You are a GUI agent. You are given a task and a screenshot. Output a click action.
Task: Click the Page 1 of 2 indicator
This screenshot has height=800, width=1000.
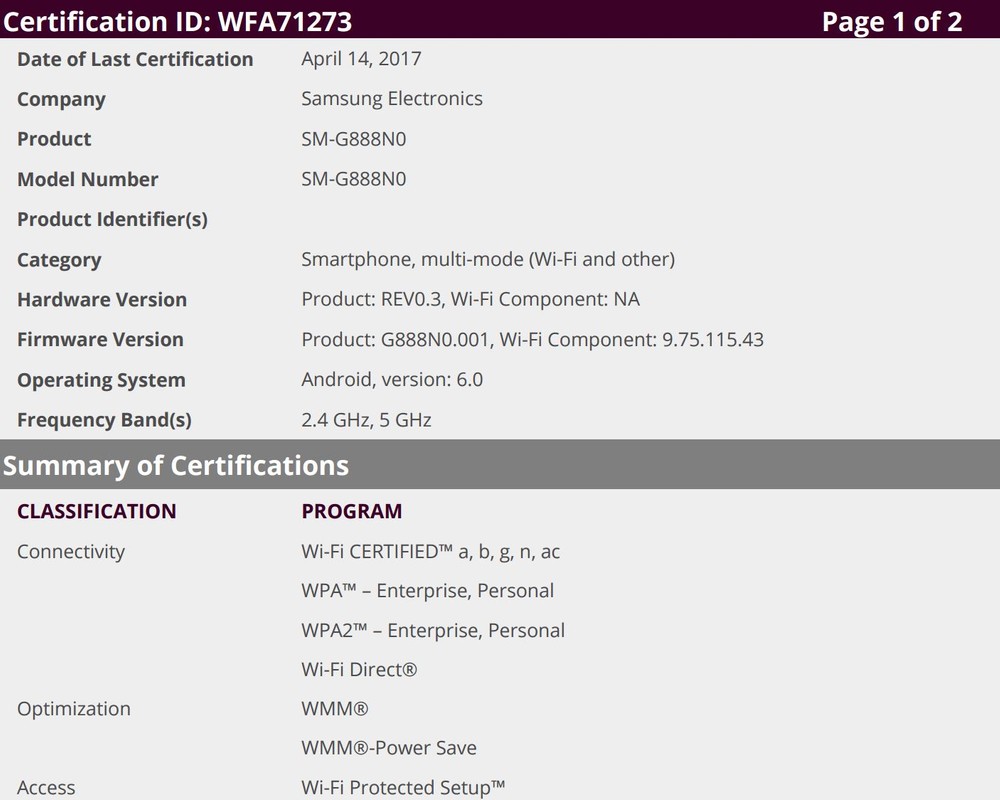tap(891, 22)
